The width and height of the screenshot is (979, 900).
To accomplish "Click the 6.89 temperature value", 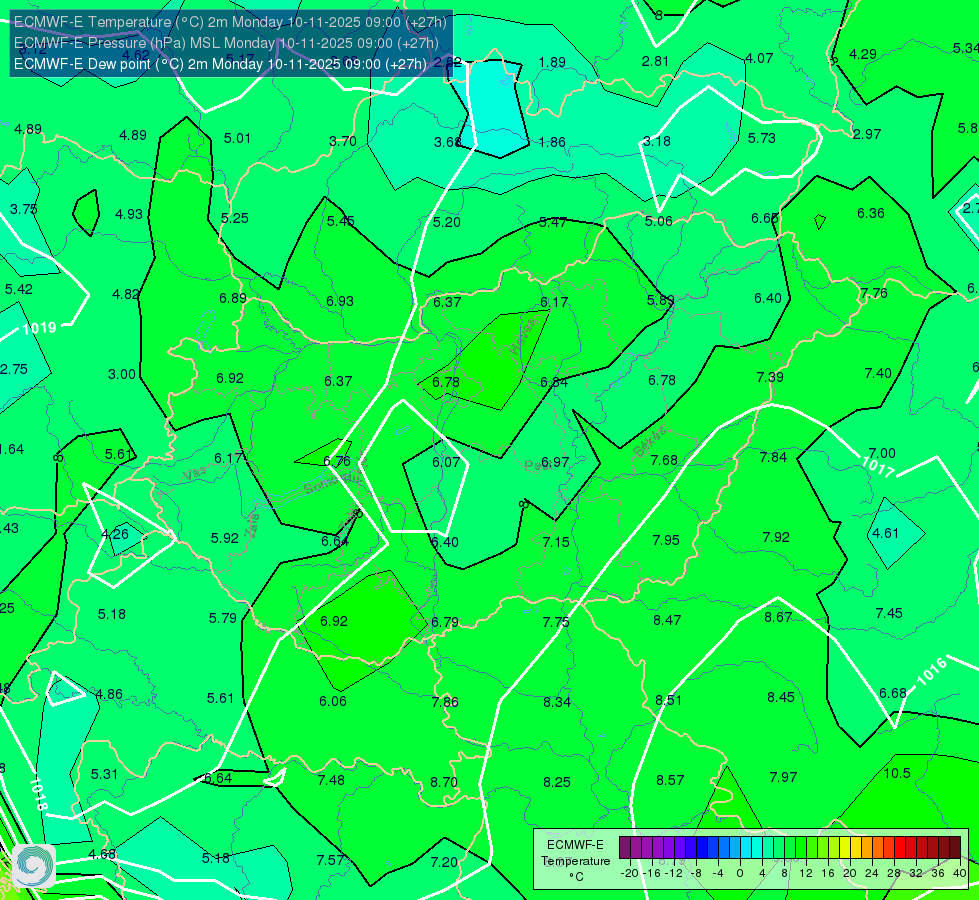I will pos(233,298).
